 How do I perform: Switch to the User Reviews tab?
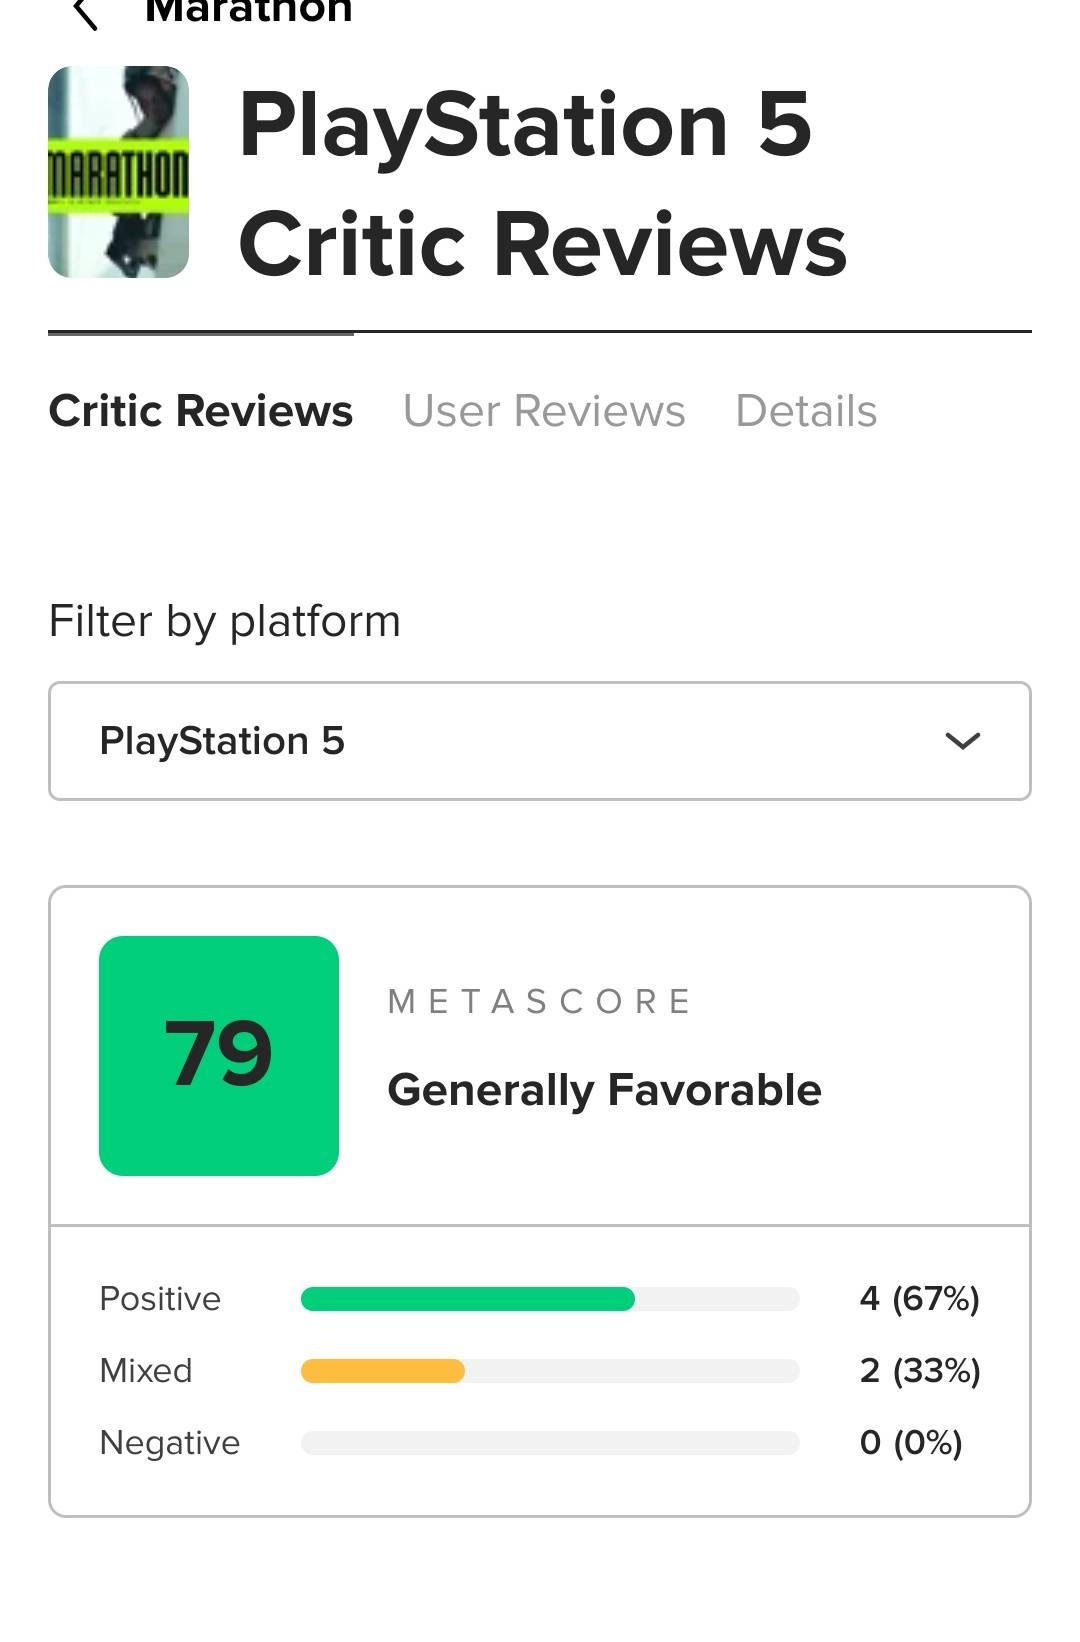coord(544,411)
